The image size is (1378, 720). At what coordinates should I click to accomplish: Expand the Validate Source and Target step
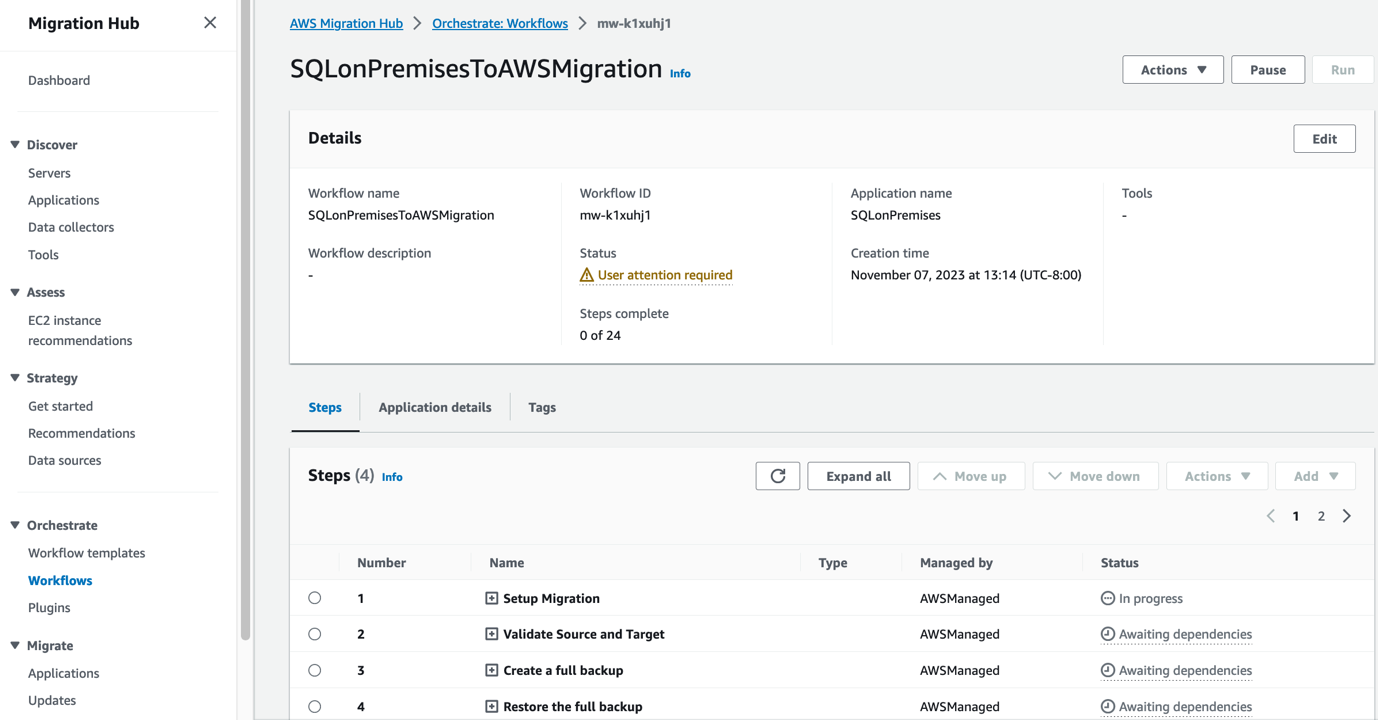tap(492, 634)
